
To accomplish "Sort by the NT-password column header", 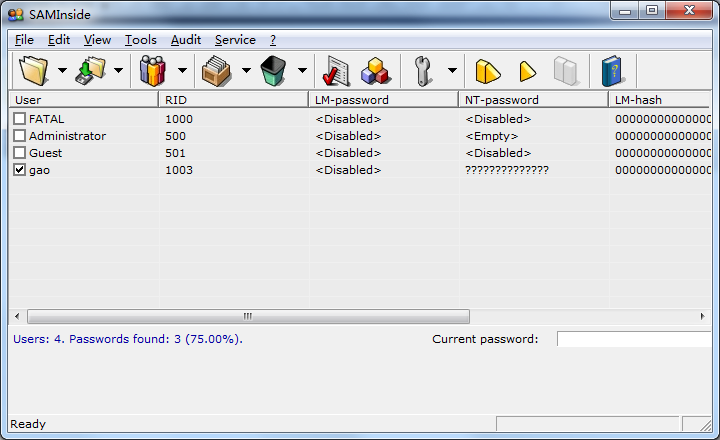I will 534,100.
